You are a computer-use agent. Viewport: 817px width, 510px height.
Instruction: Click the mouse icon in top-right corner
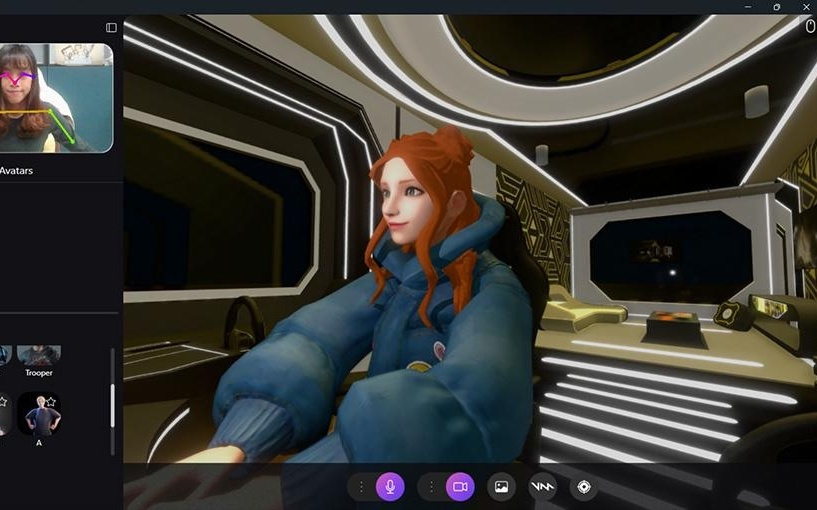click(x=810, y=26)
